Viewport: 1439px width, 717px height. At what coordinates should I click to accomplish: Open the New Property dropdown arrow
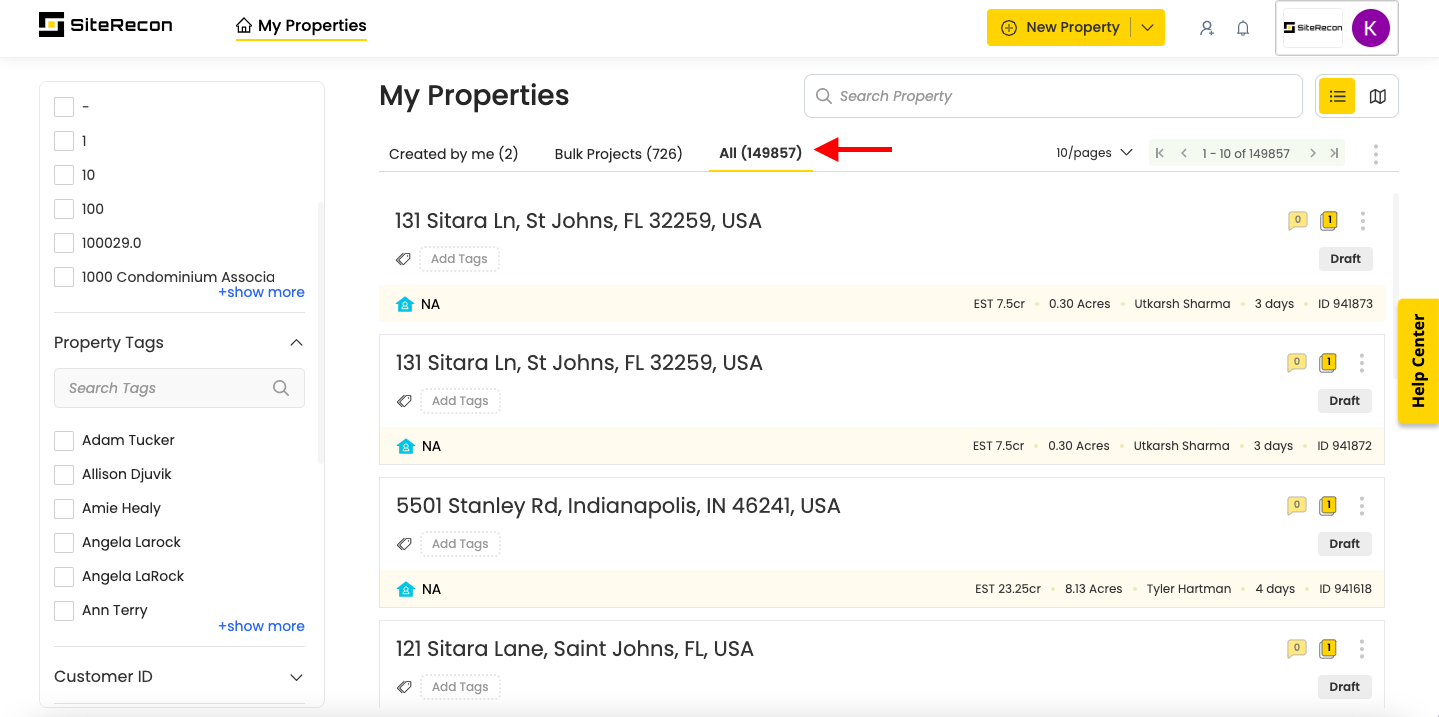click(1147, 28)
